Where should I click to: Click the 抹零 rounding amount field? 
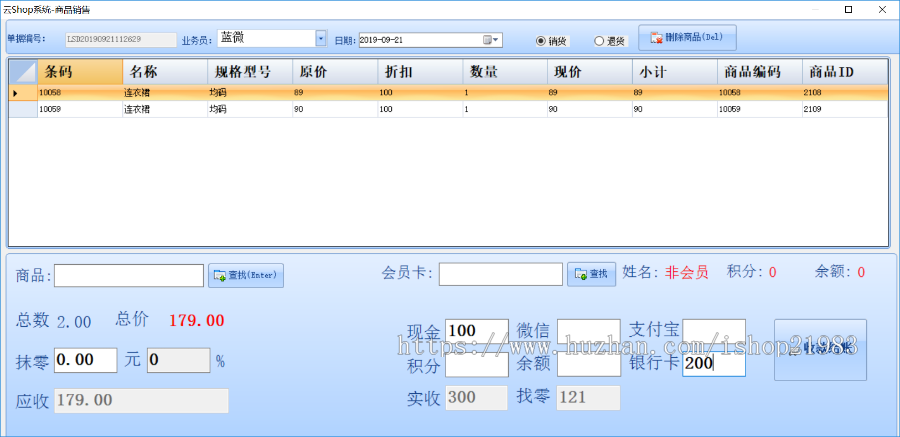tap(87, 360)
